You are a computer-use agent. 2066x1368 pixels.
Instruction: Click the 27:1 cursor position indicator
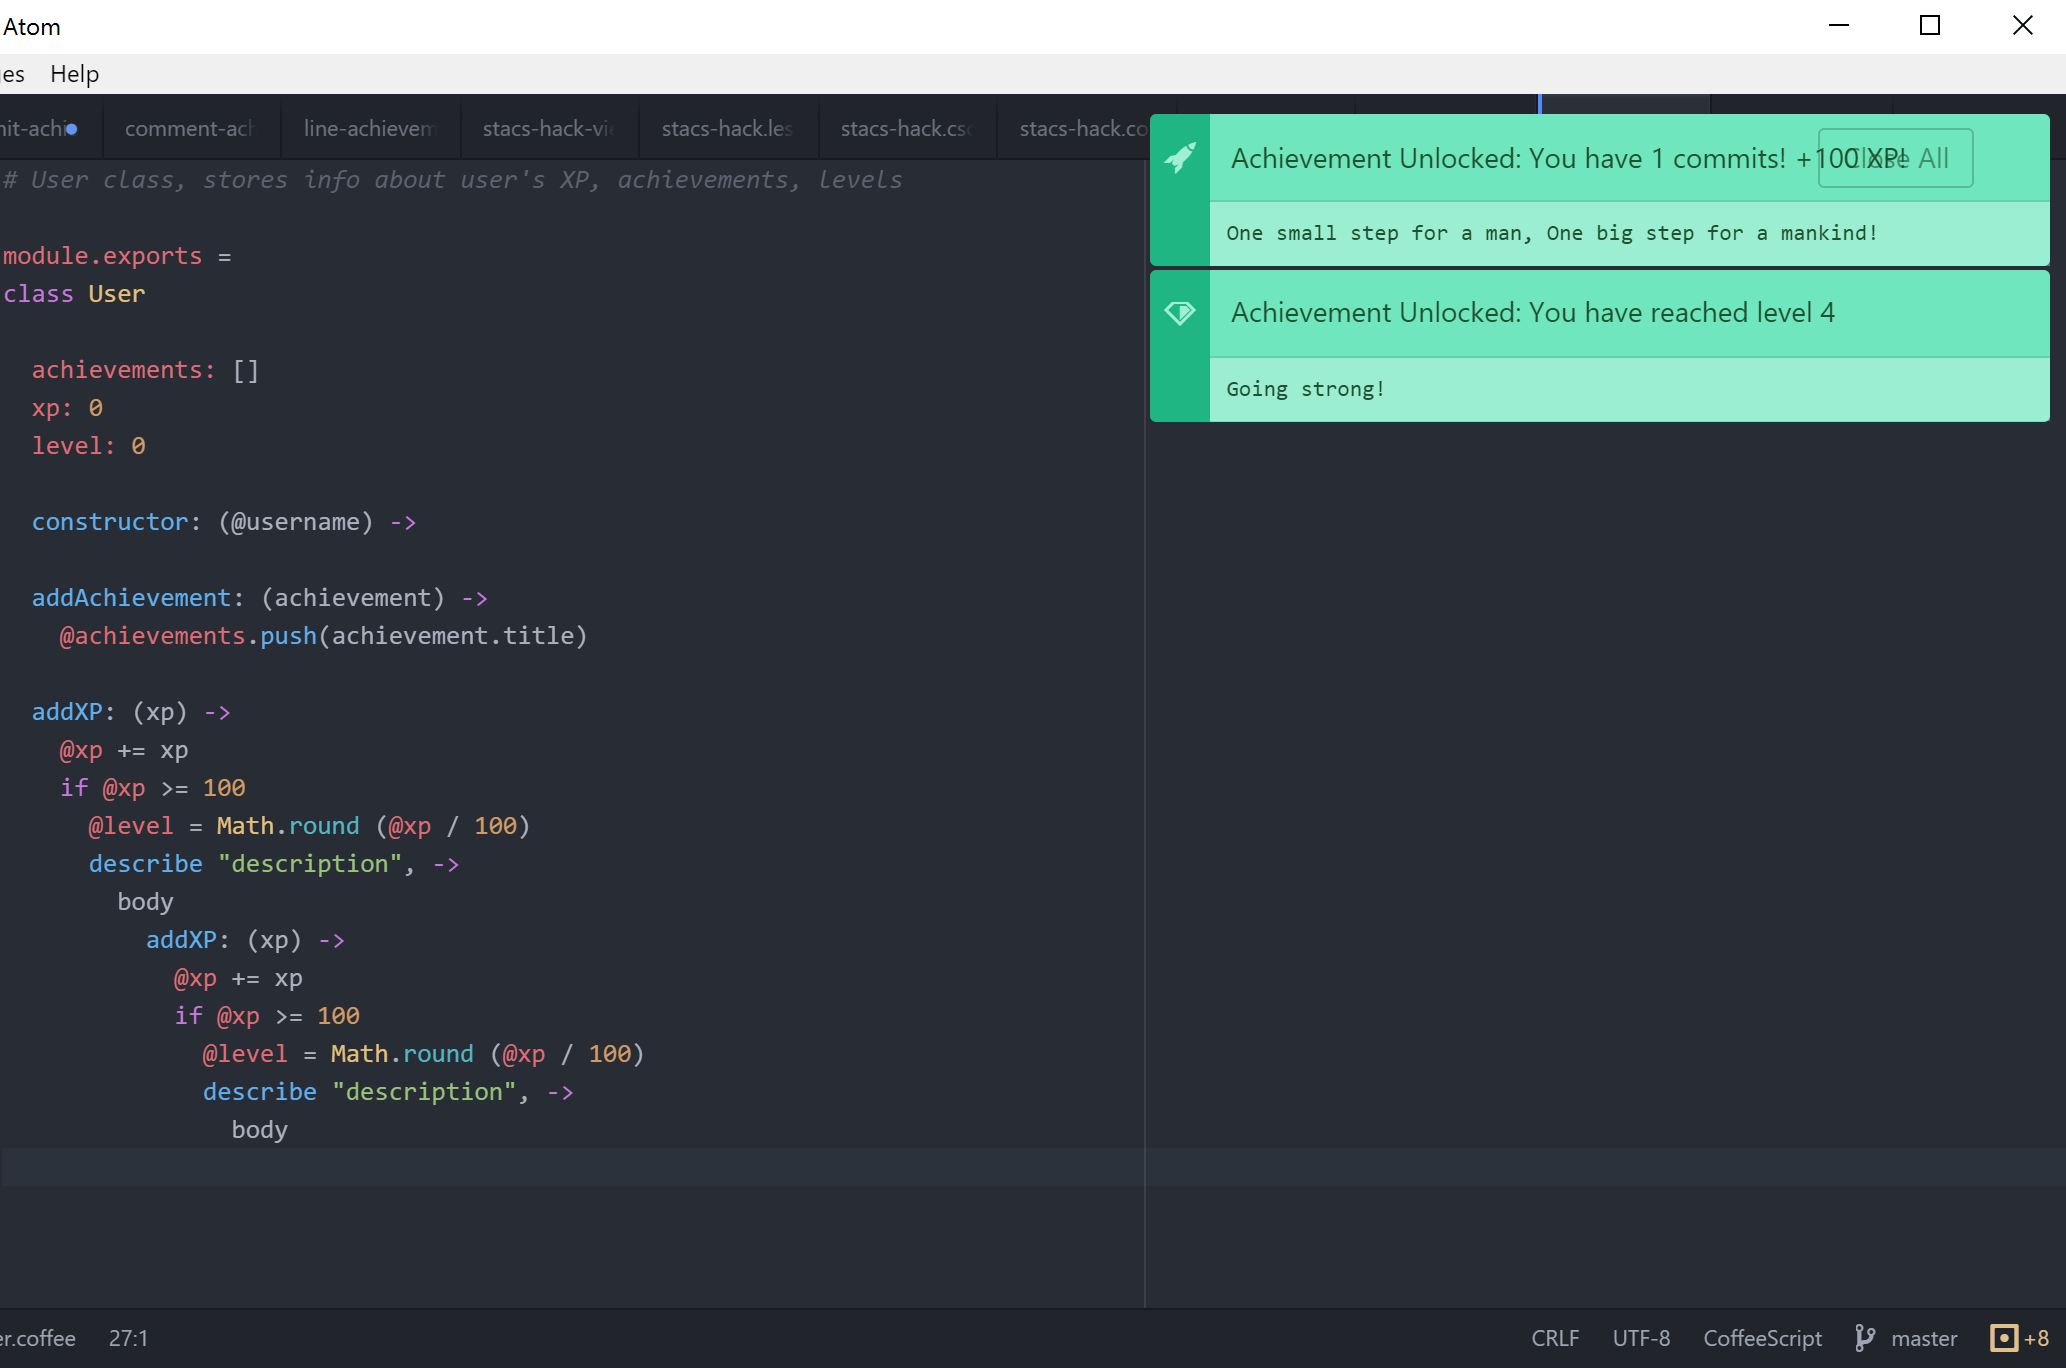click(128, 1338)
